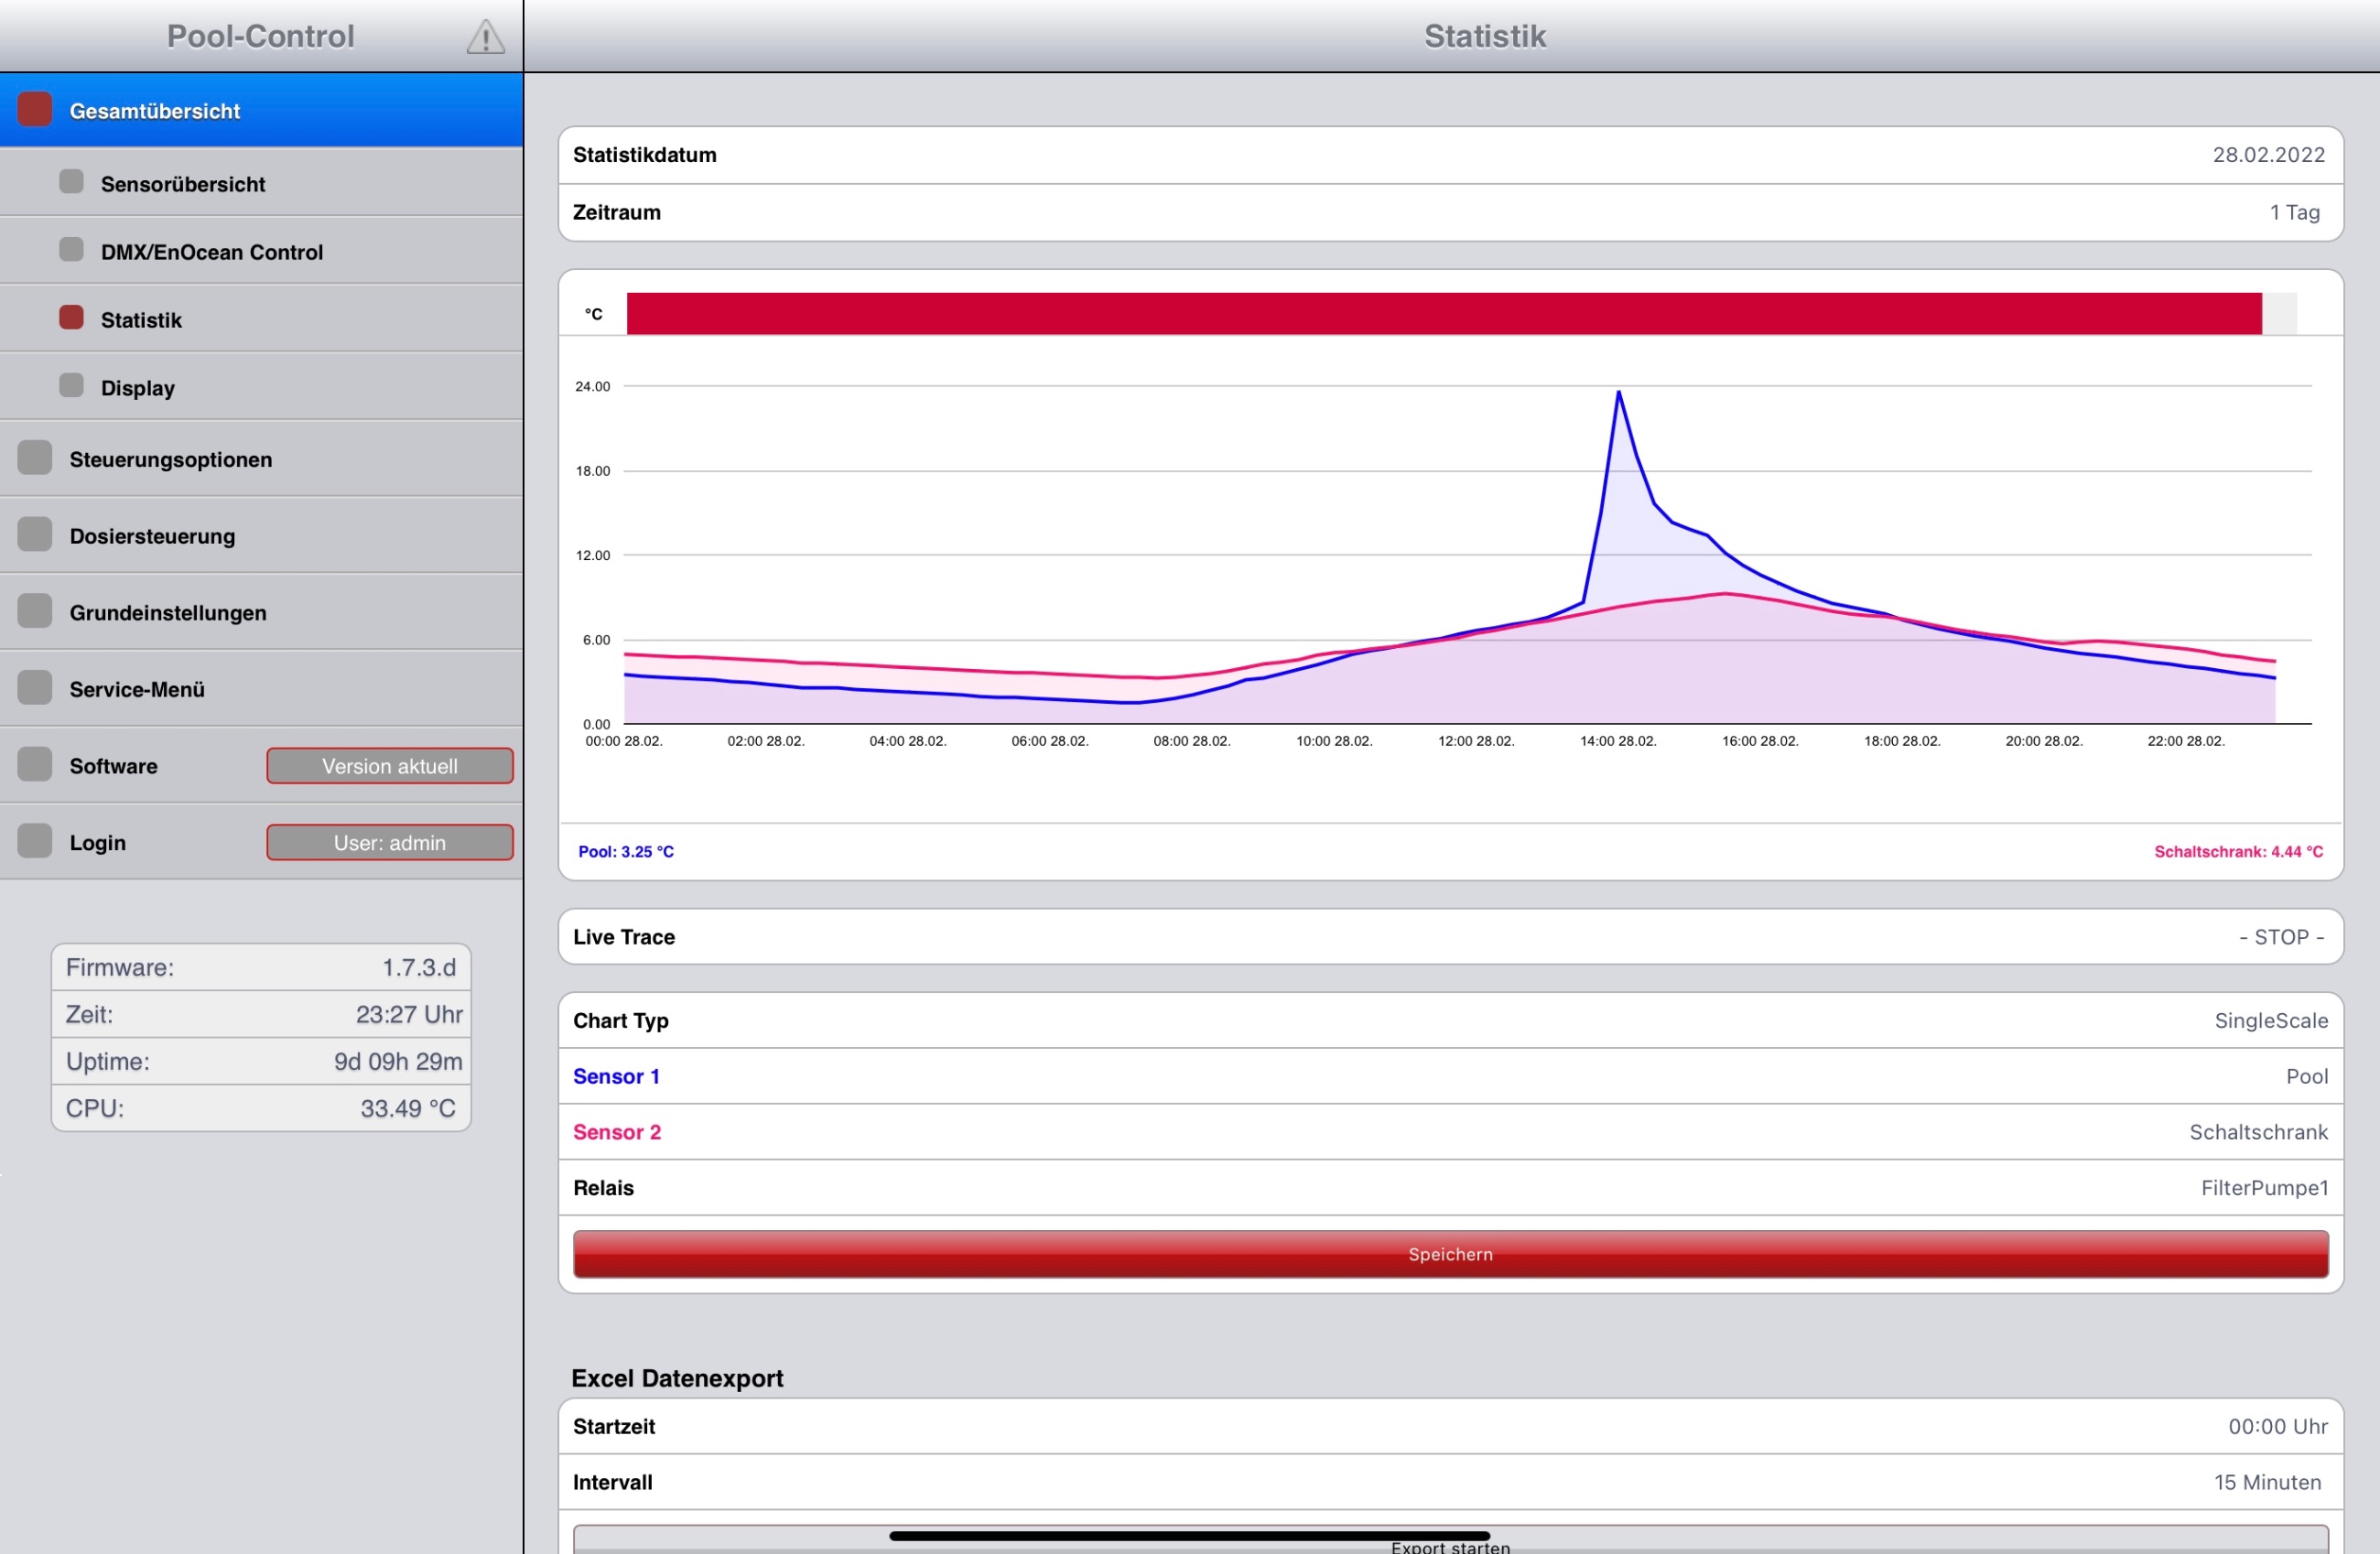Image resolution: width=2380 pixels, height=1554 pixels.
Task: Click the gray square icon beside Software
Action: tap(35, 765)
